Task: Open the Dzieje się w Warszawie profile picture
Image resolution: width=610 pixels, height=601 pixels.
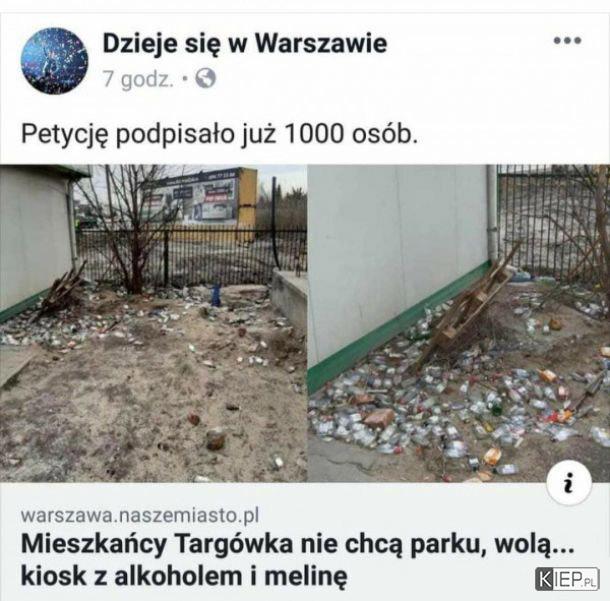Action: (x=54, y=61)
